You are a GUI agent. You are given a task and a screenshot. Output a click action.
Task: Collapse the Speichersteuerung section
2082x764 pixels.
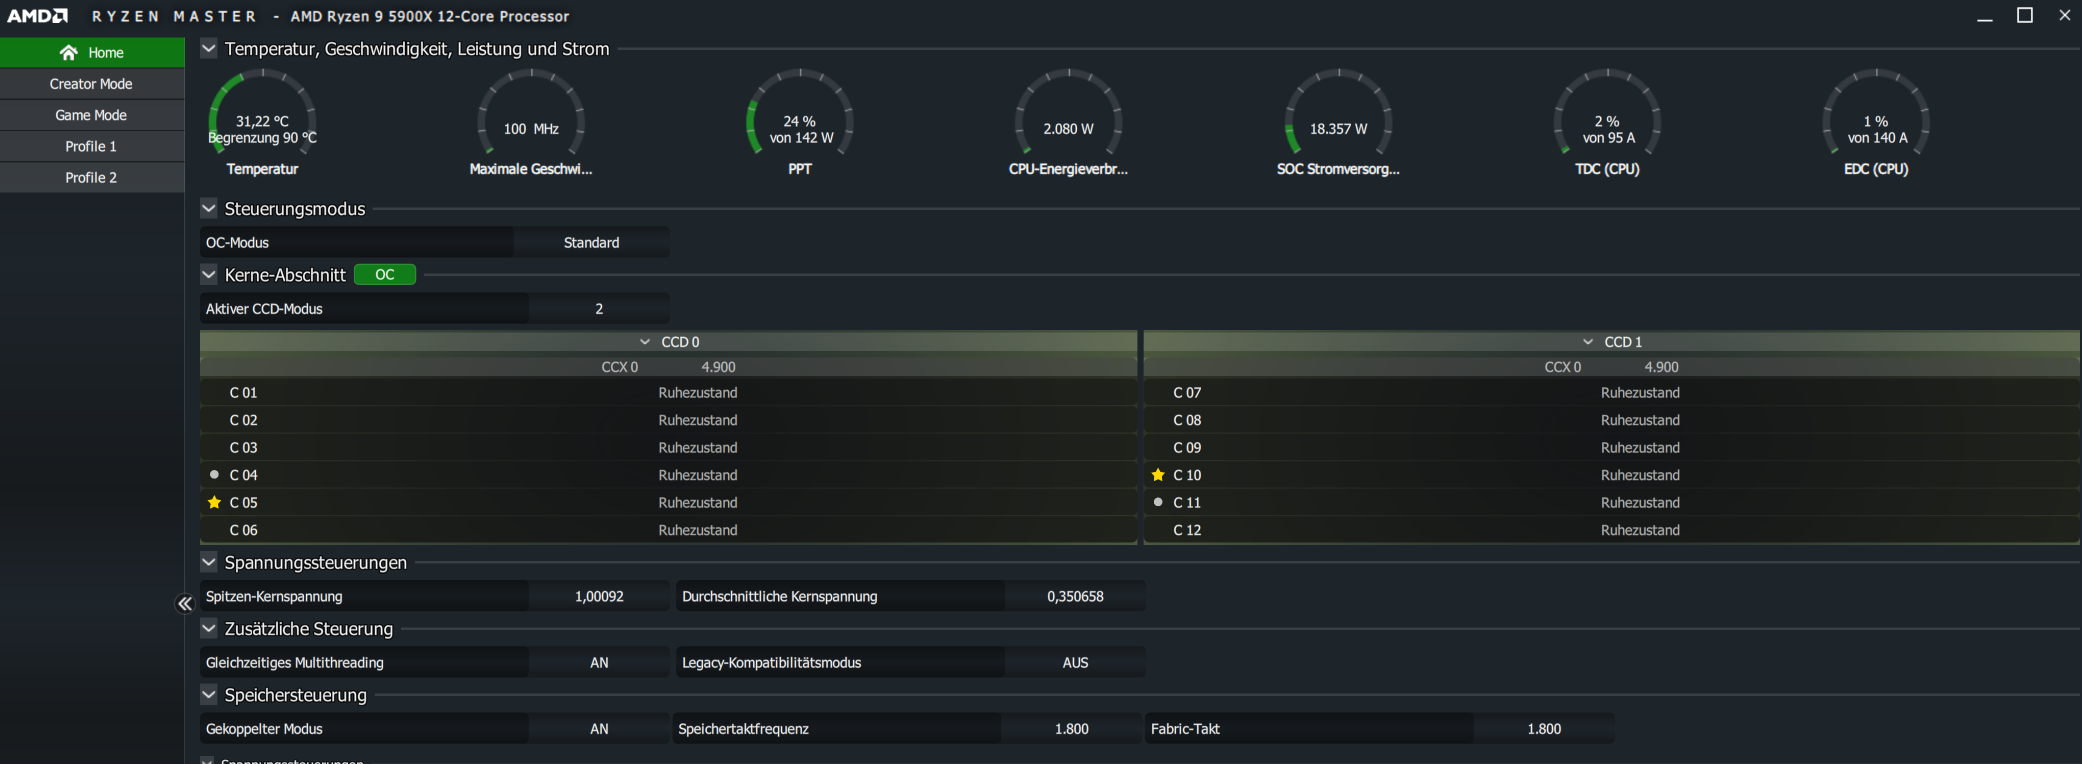209,694
